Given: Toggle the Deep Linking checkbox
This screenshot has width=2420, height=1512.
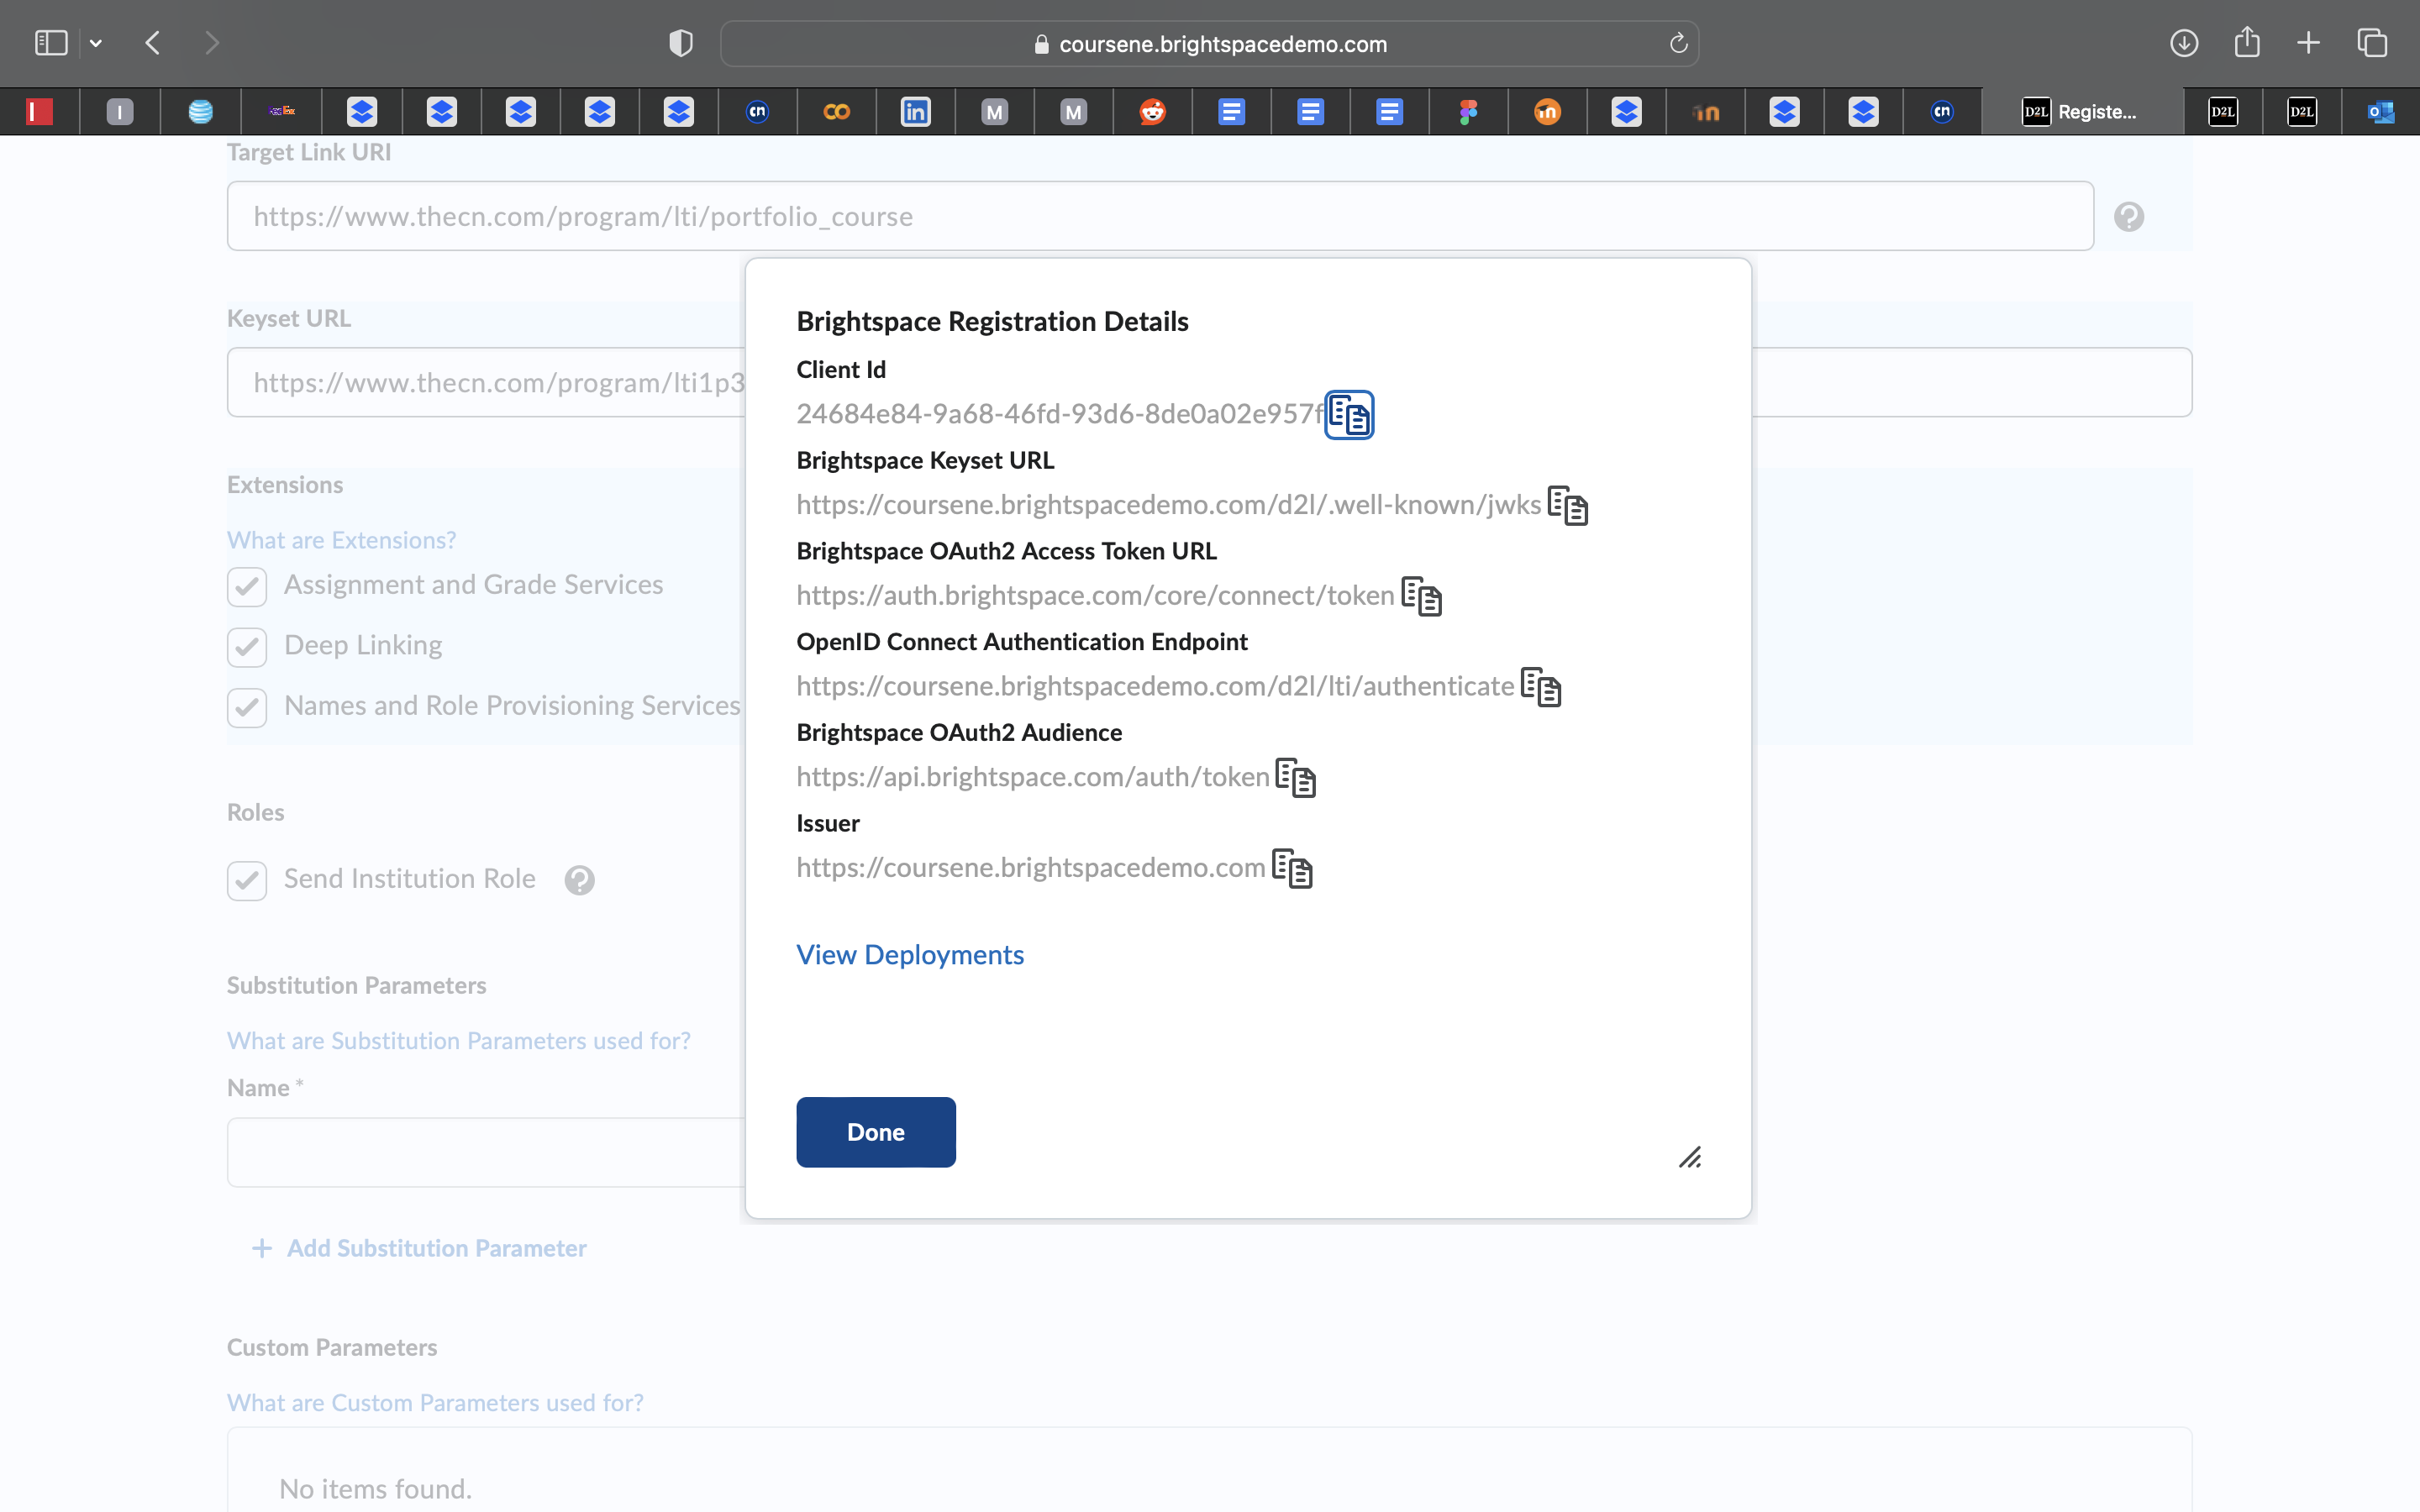Looking at the screenshot, I should coord(247,647).
